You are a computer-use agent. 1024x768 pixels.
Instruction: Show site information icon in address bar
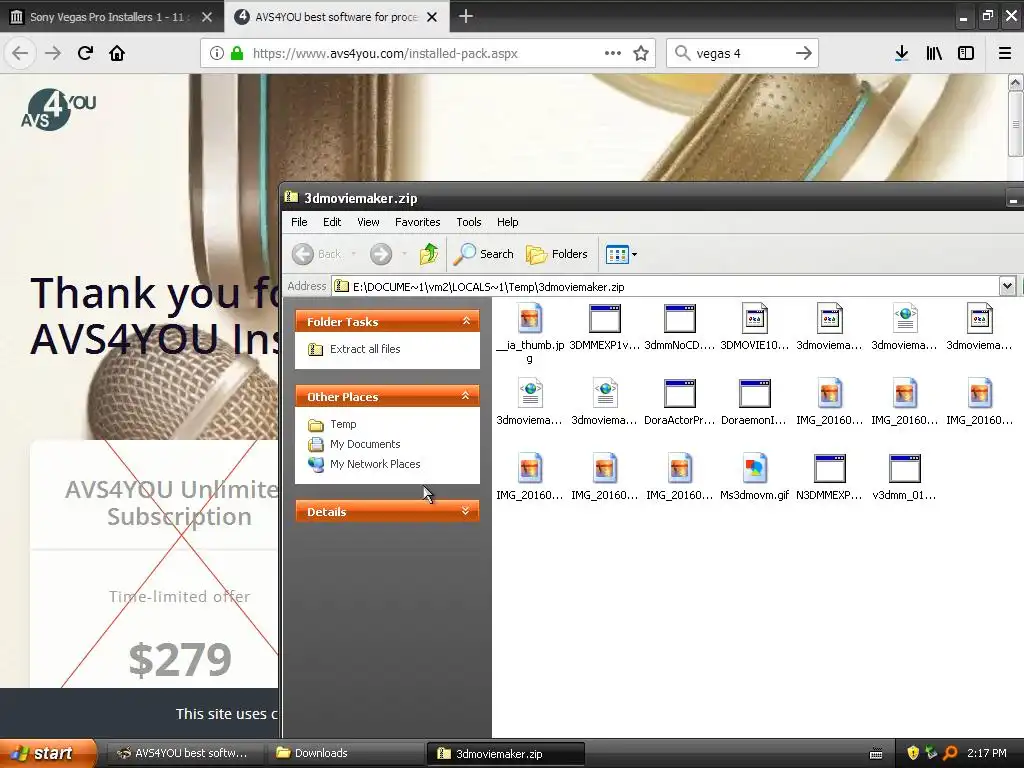tap(217, 53)
